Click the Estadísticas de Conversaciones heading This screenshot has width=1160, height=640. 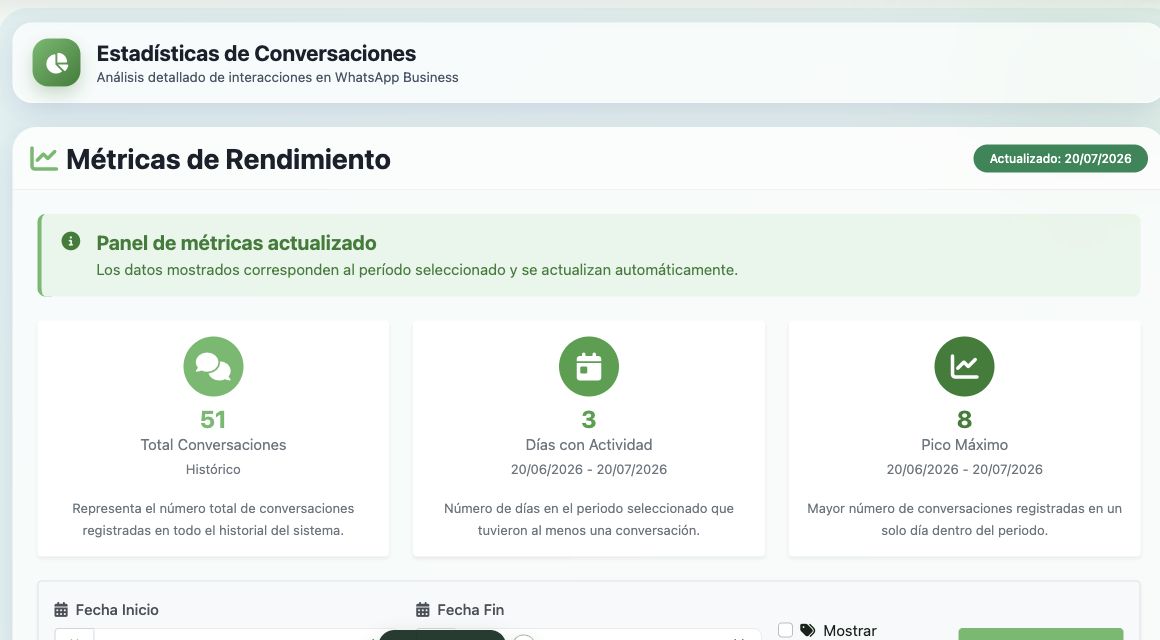[256, 53]
